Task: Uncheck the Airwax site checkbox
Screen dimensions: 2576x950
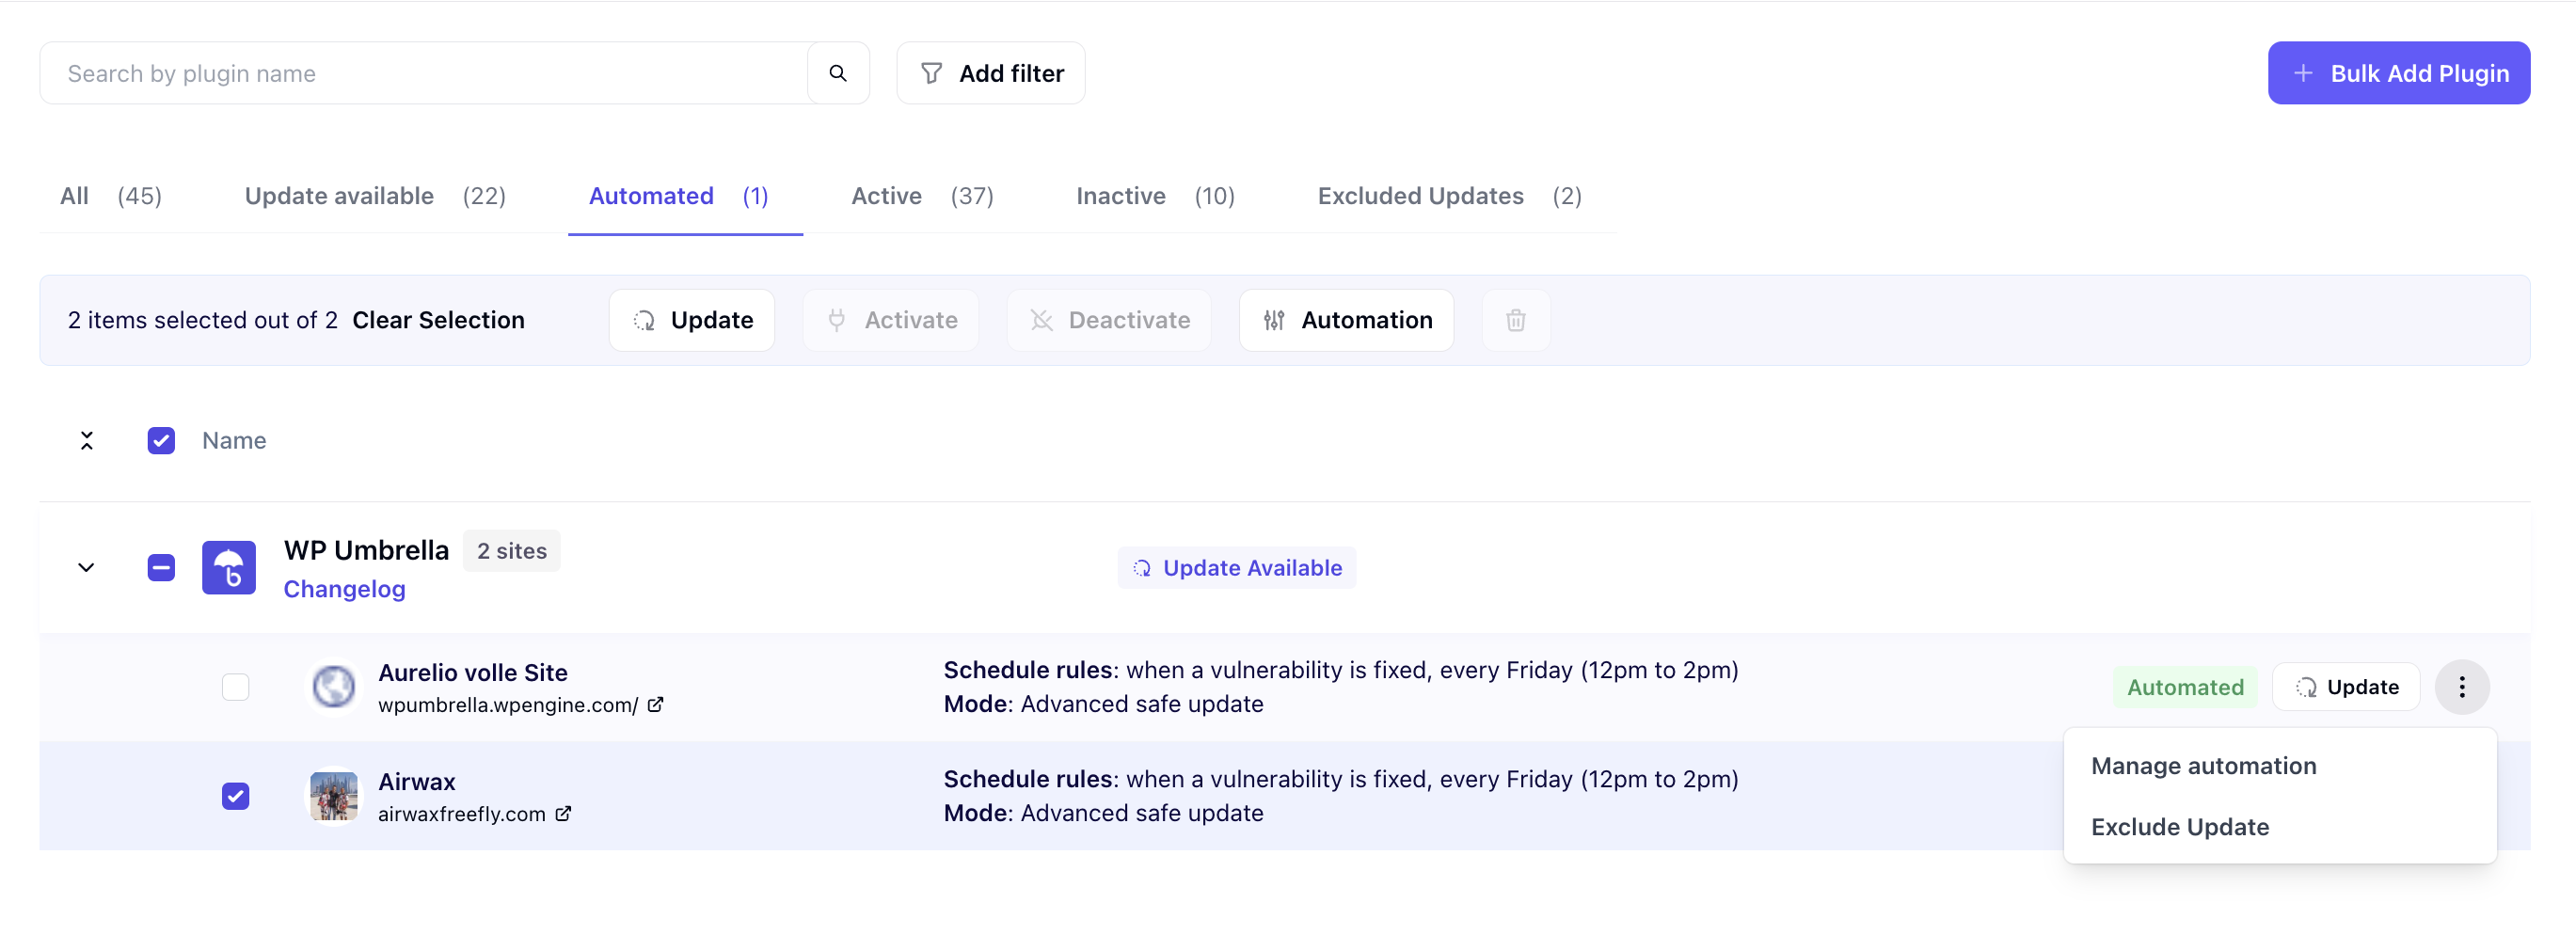Action: 235,796
